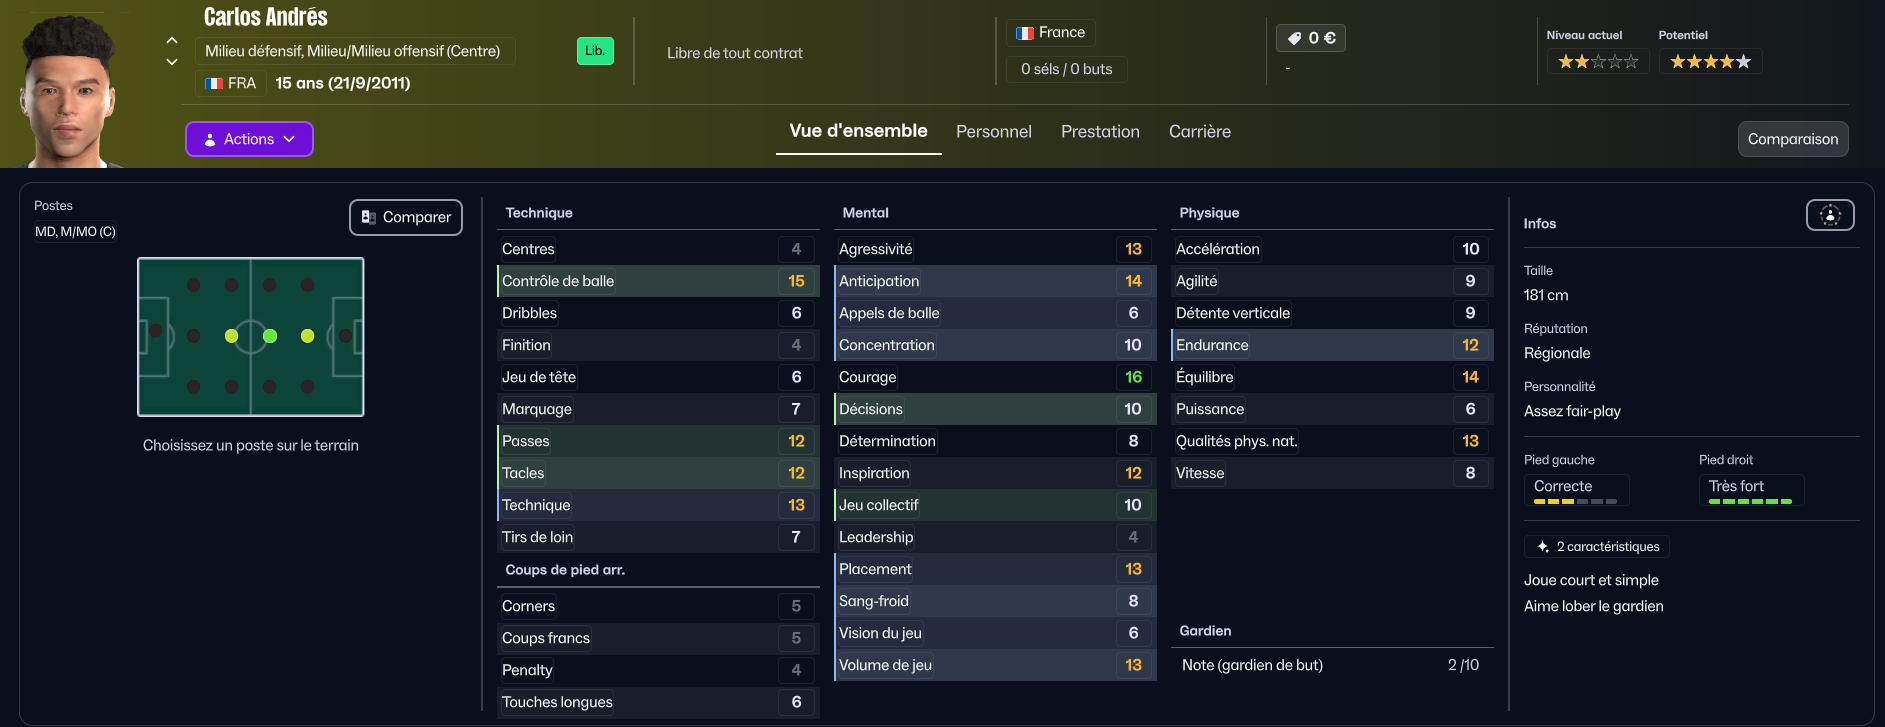The height and width of the screenshot is (727, 1885).
Task: Expand the Milieu défensif positions field
Action: (353, 51)
